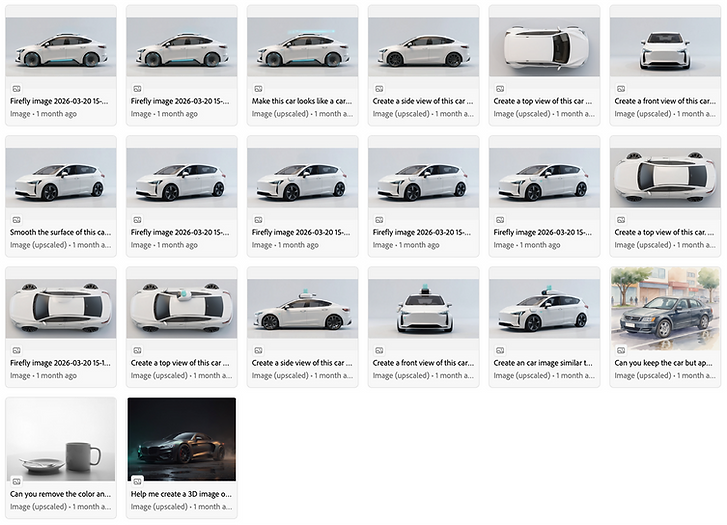Screen dimensions: 727x525
Task: Open the dark sports car 3D thumbnail
Action: tap(182, 439)
